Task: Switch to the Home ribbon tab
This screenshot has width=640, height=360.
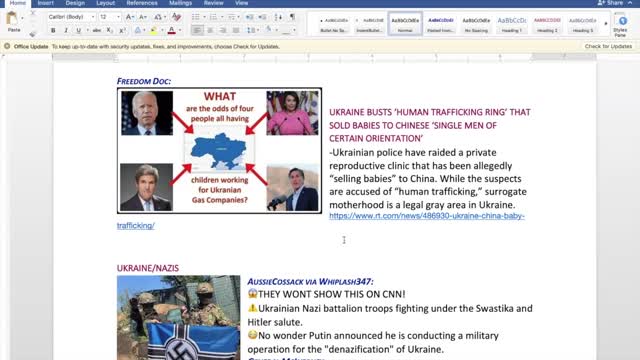Action: pyautogui.click(x=18, y=3)
